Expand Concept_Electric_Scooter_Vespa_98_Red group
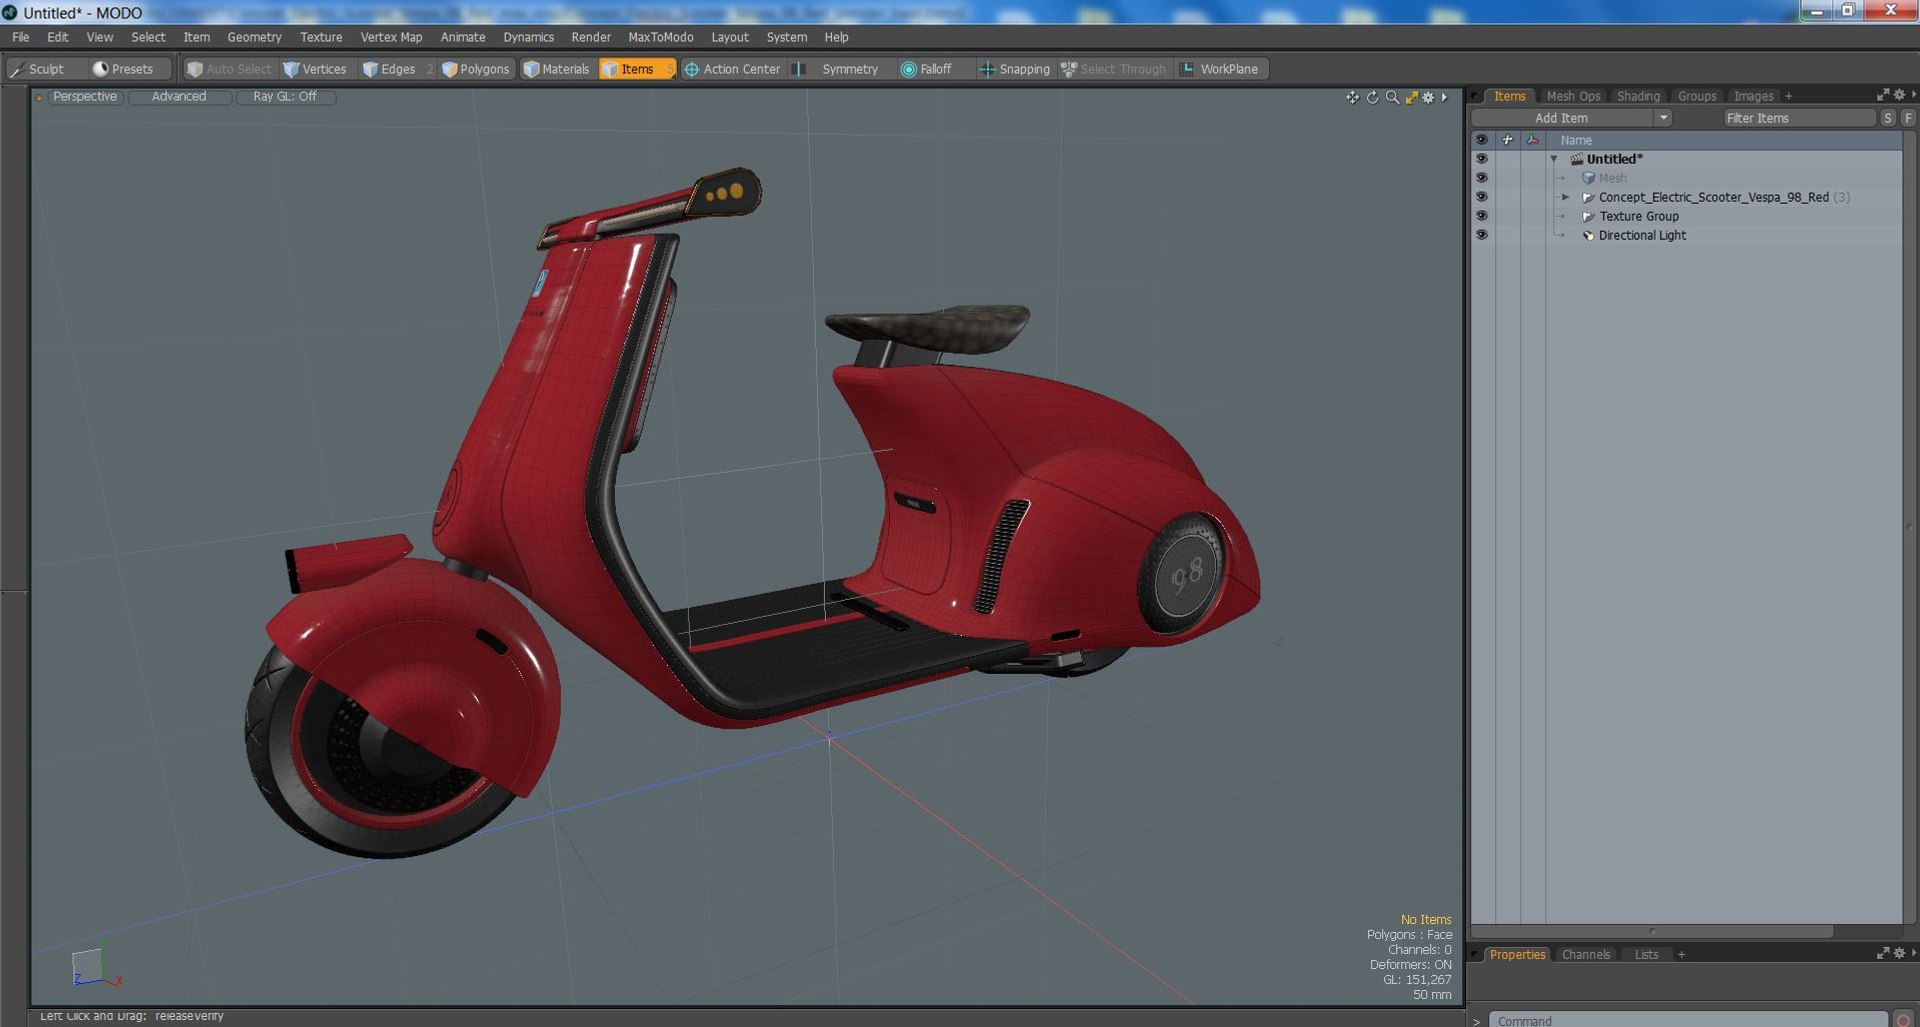The height and width of the screenshot is (1027, 1920). 1566,197
